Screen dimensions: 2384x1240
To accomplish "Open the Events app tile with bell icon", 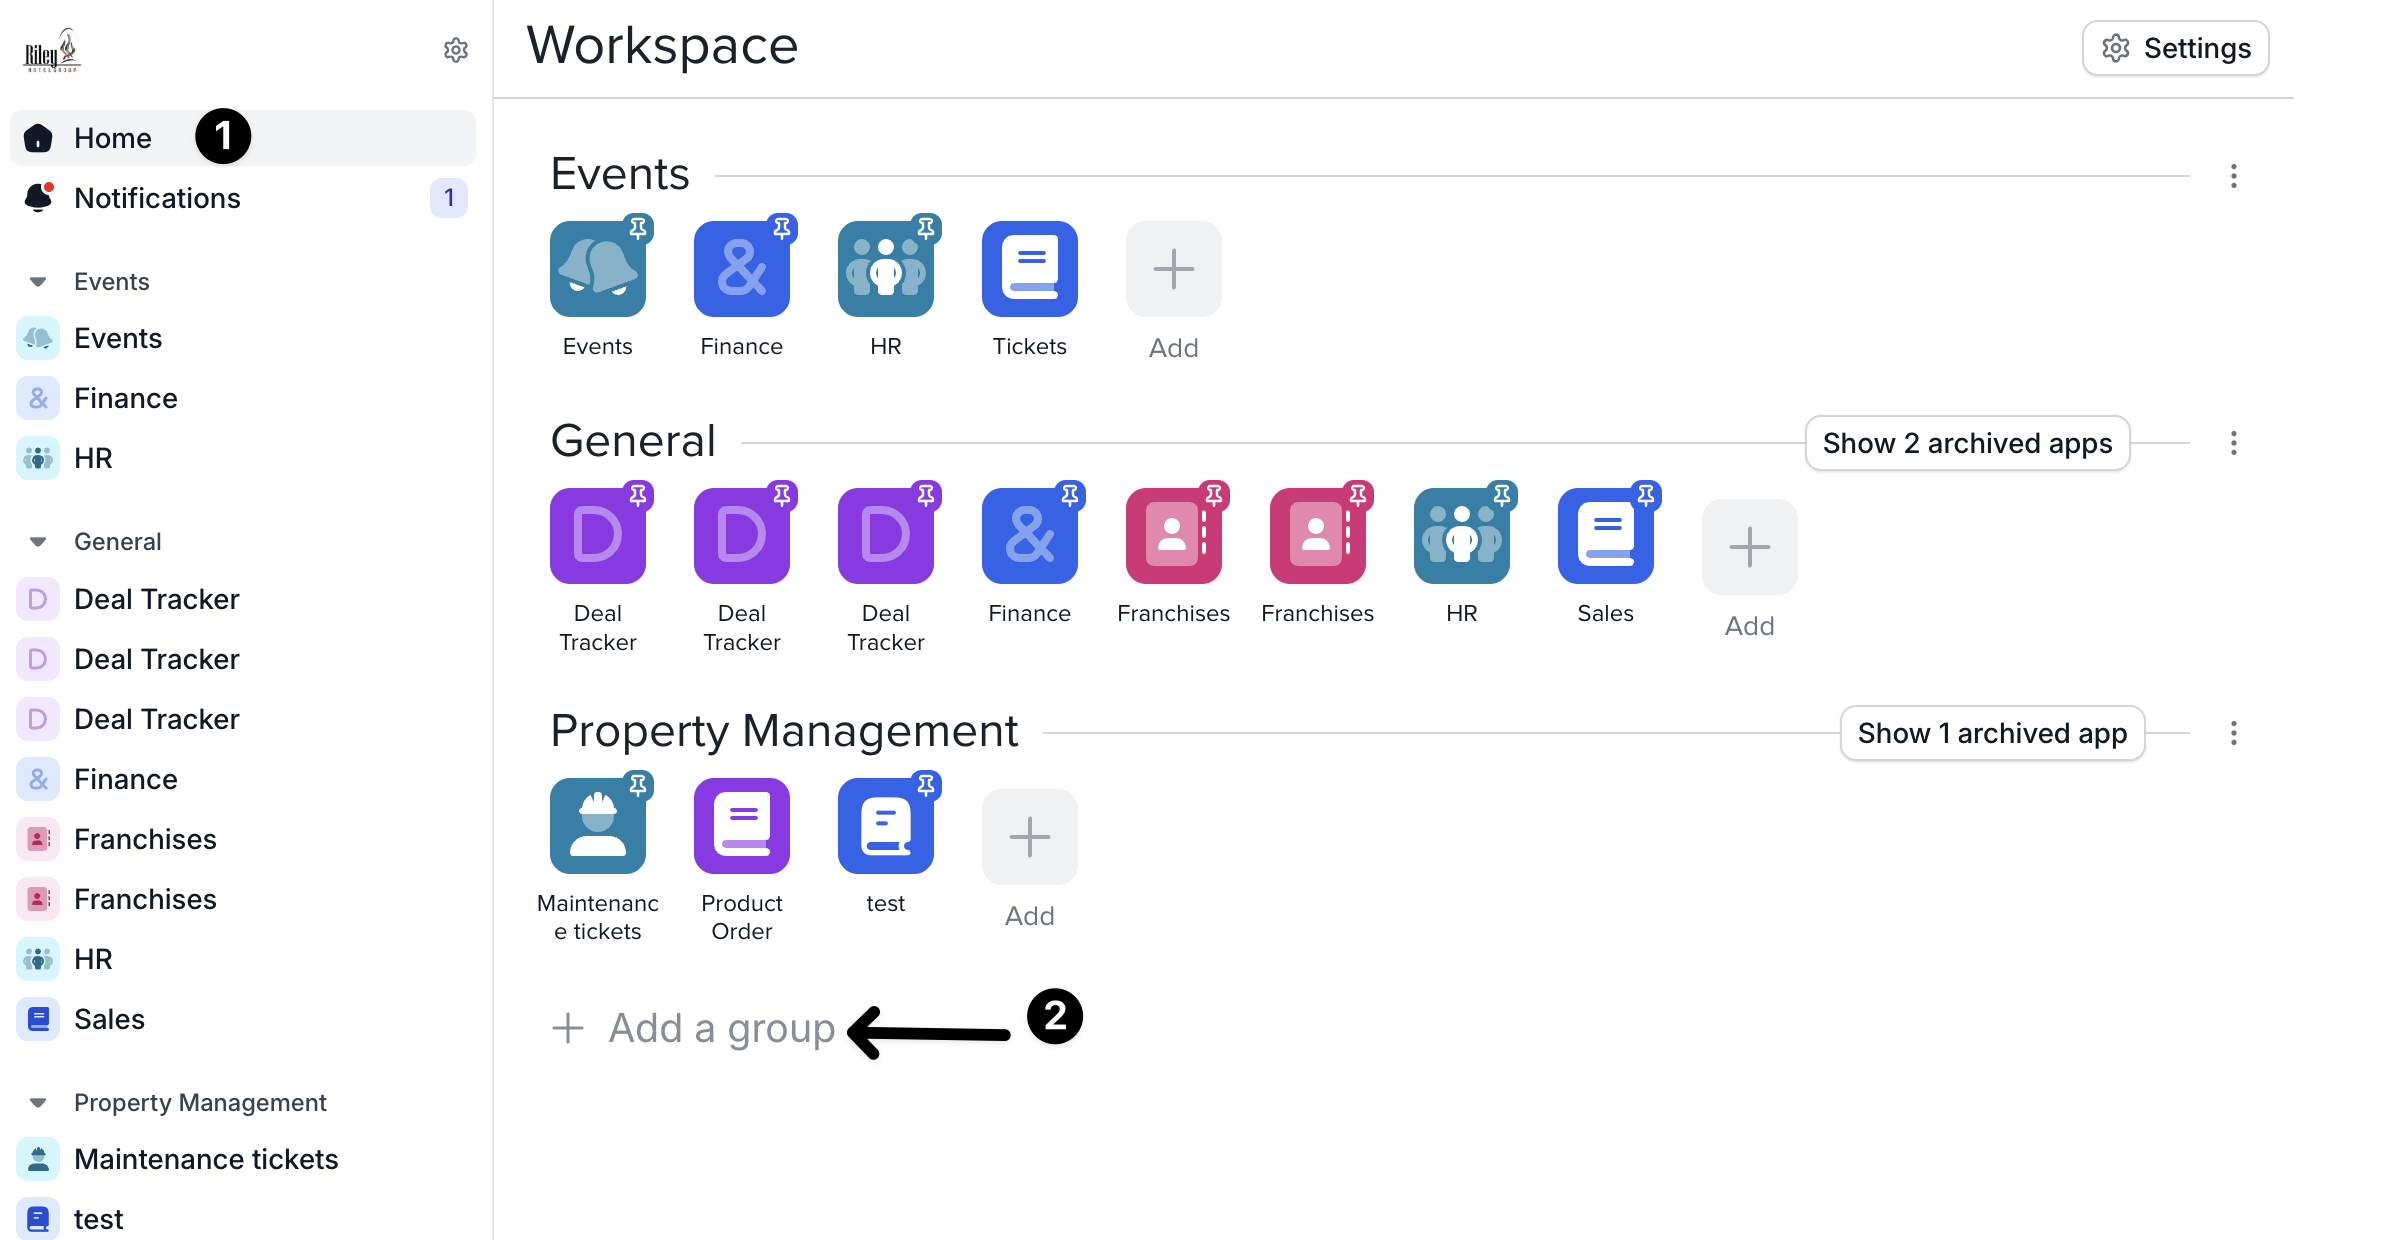I will click(x=597, y=269).
